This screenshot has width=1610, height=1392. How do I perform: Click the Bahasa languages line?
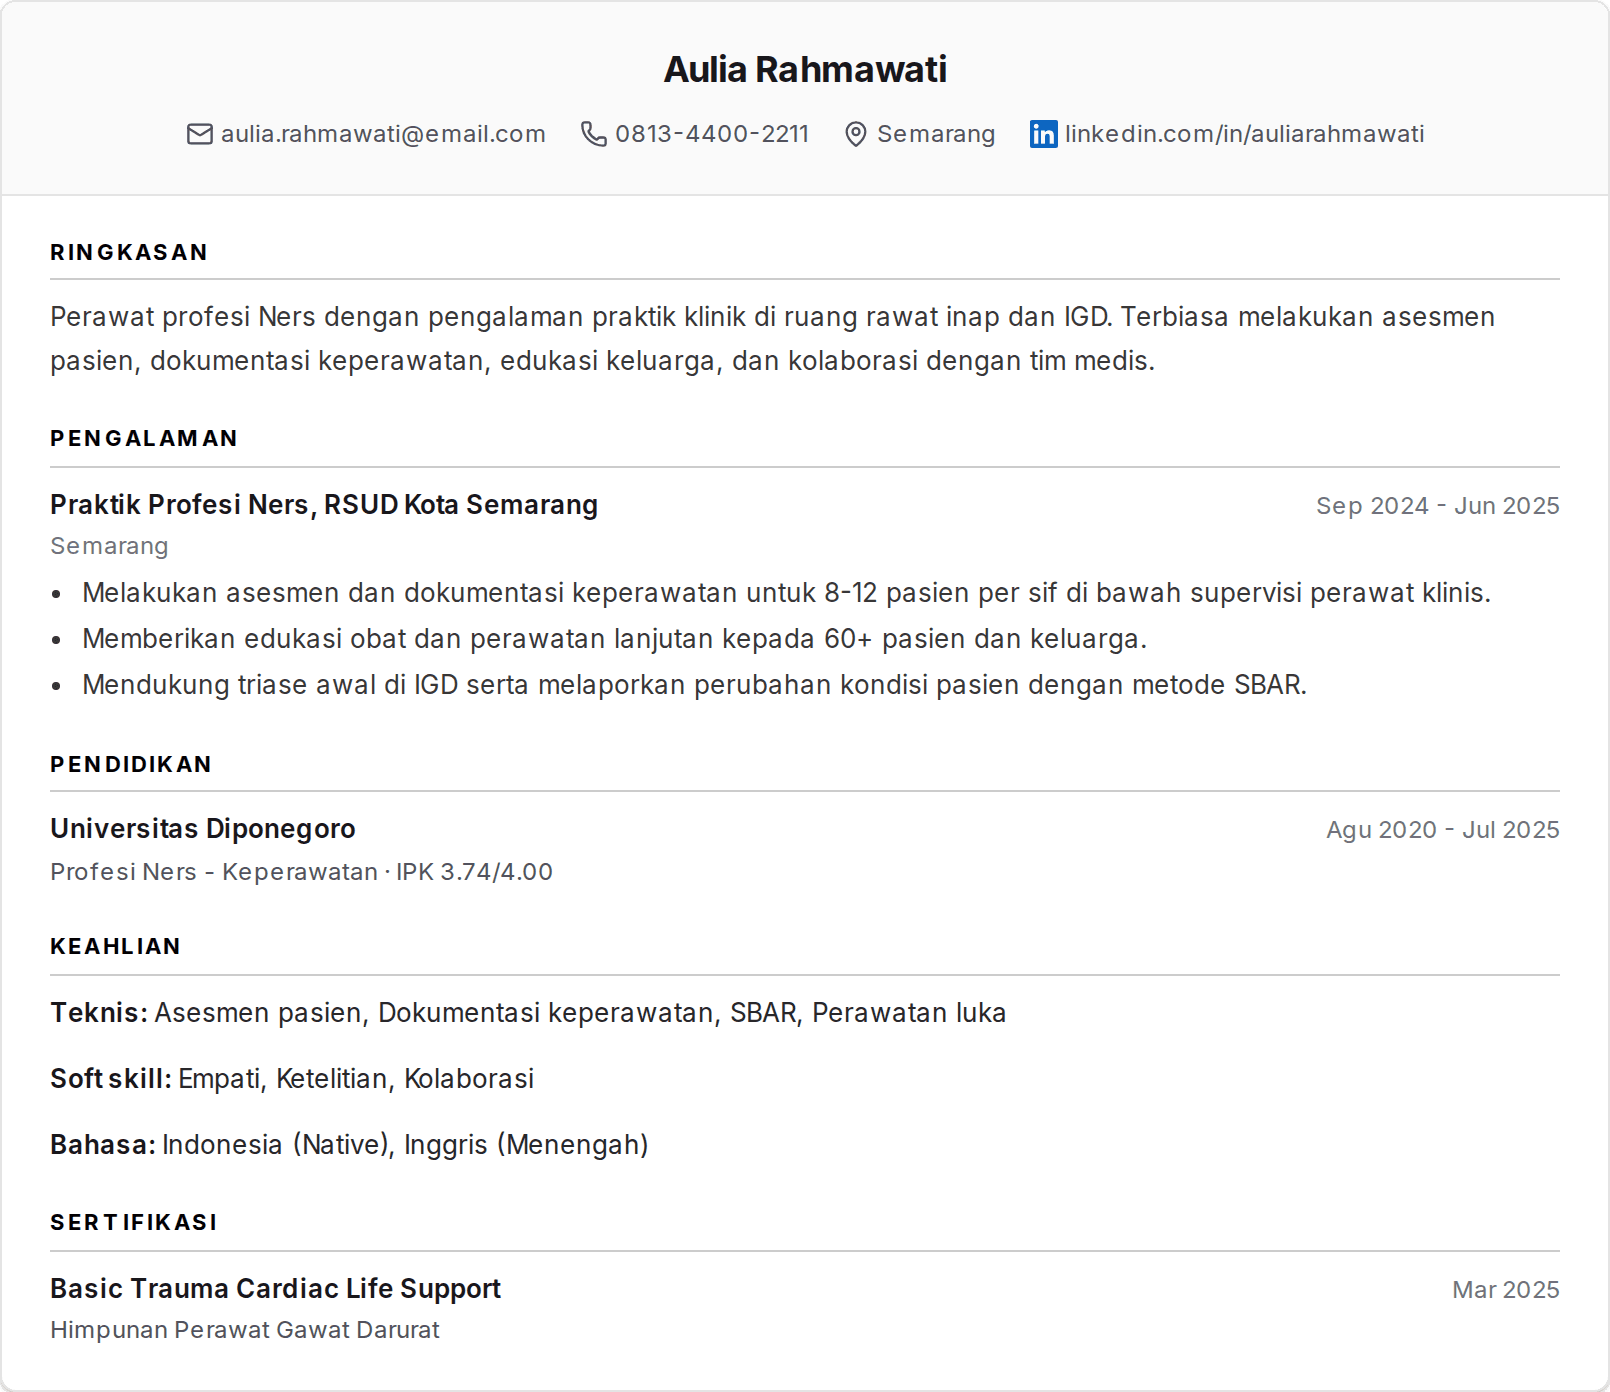[x=349, y=1145]
